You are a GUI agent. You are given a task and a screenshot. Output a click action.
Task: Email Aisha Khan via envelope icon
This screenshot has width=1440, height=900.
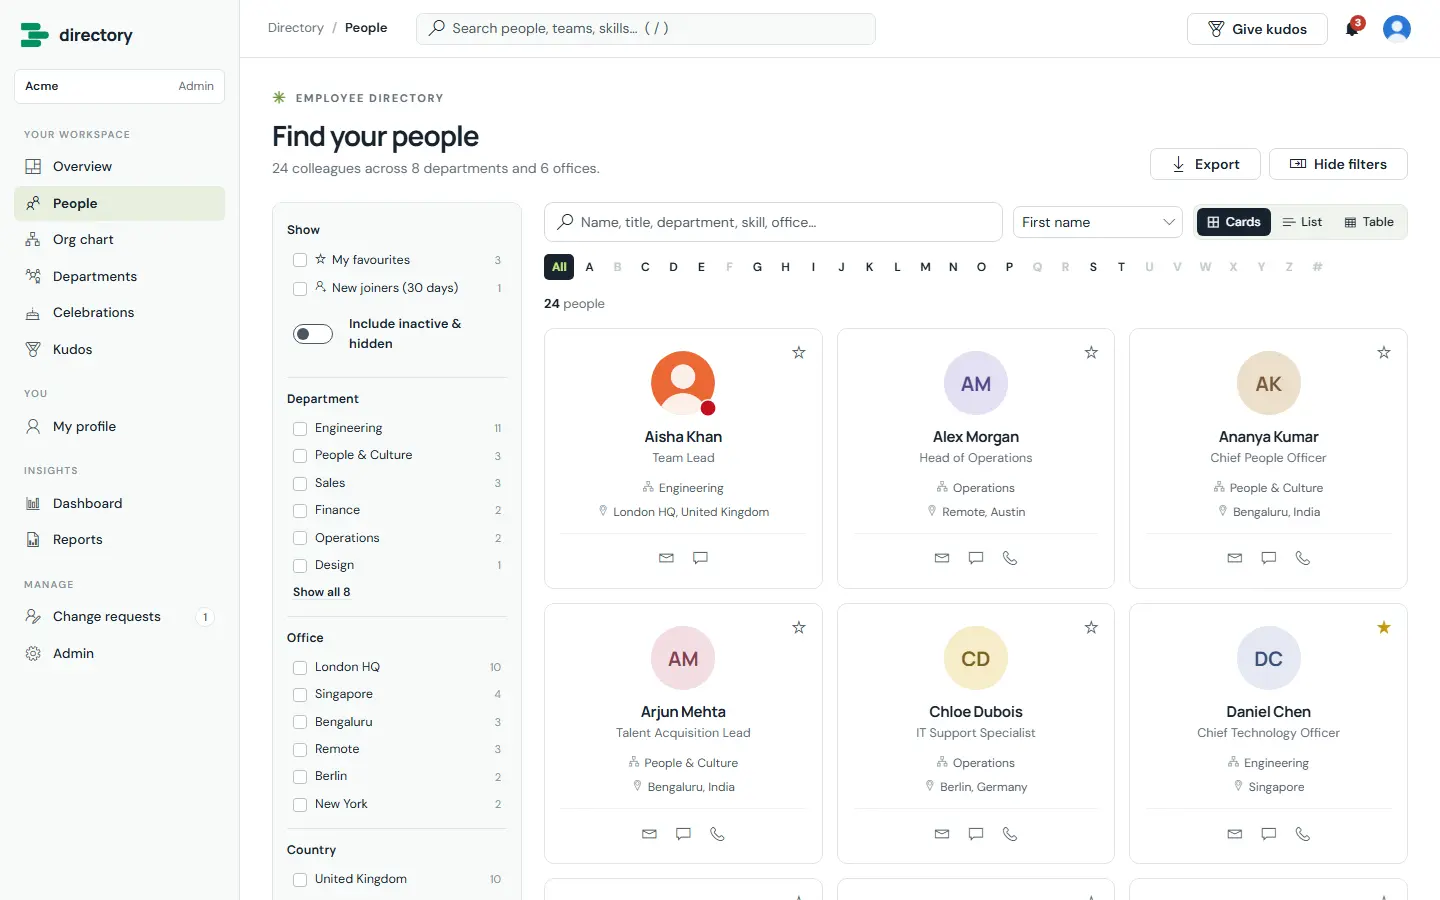coord(666,558)
